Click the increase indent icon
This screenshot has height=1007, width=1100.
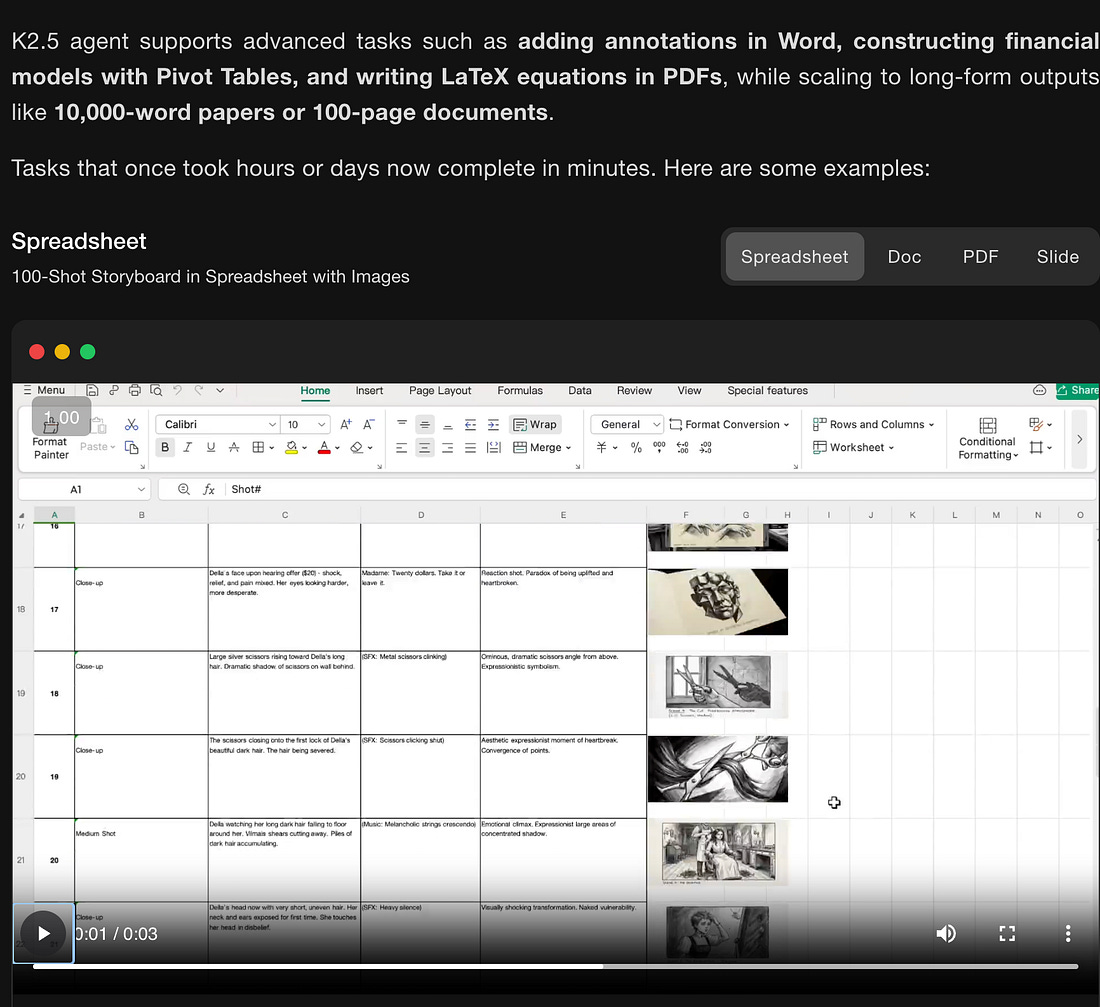point(493,425)
